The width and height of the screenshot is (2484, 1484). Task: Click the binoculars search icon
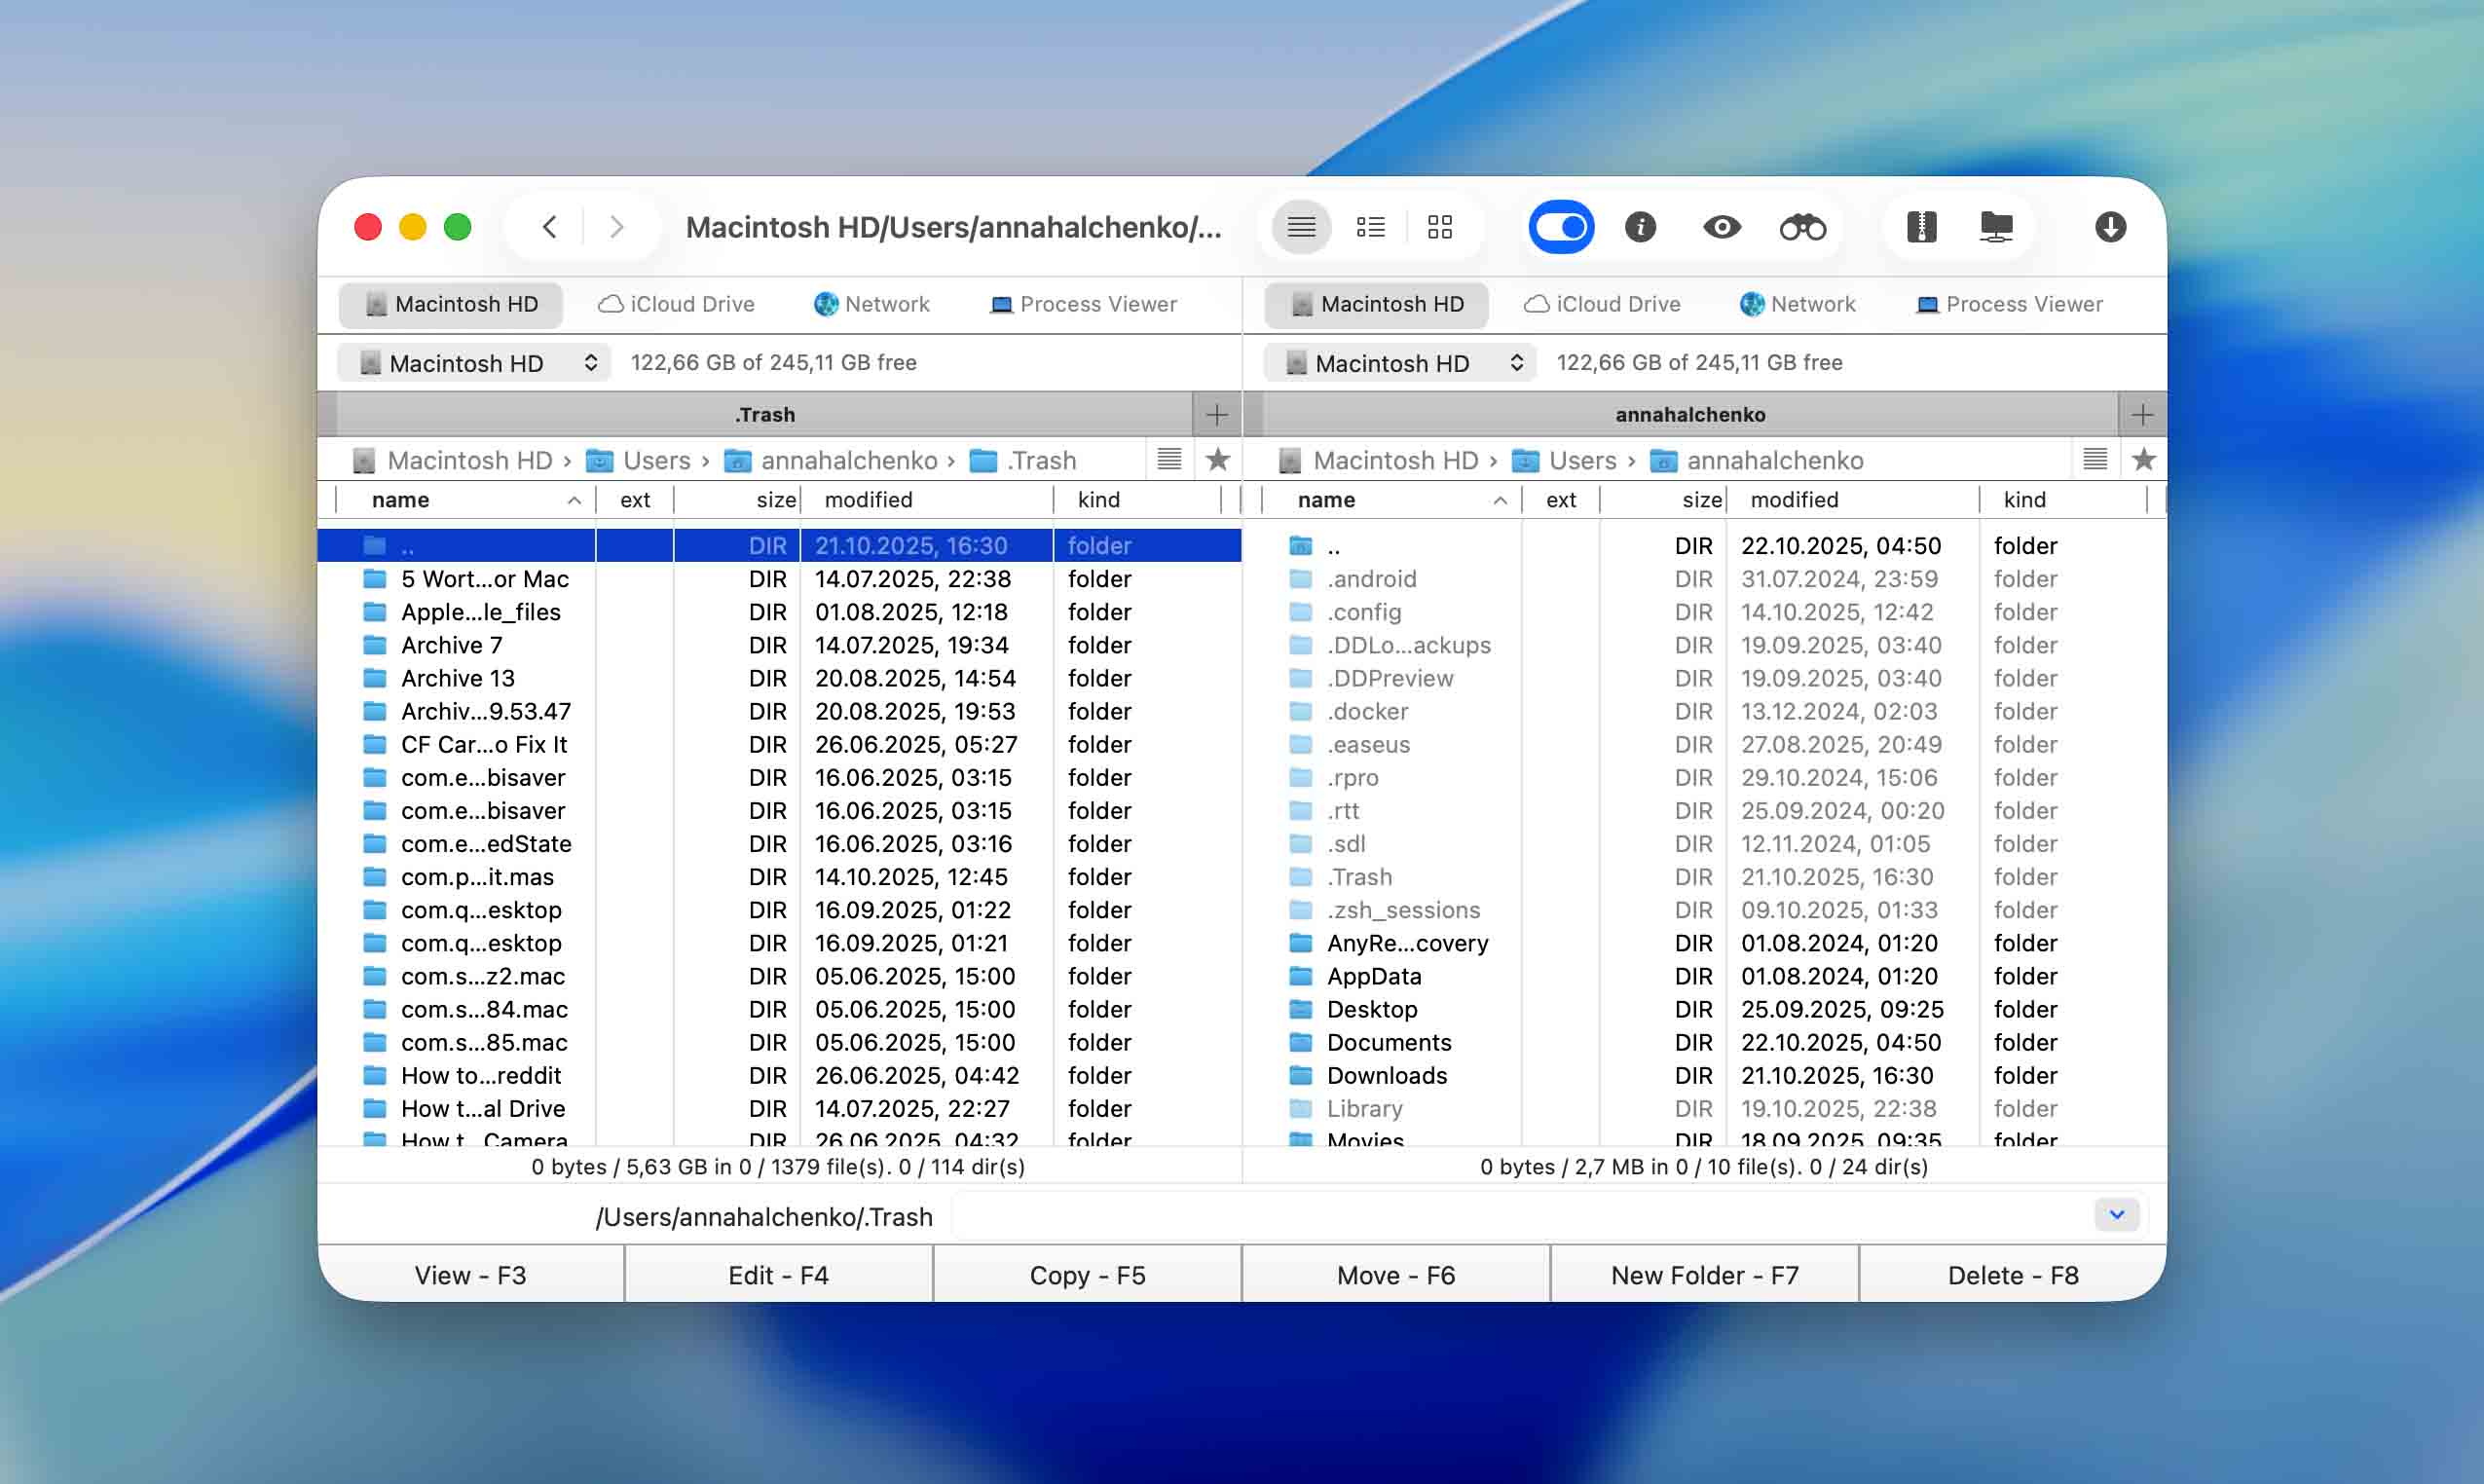1802,228
